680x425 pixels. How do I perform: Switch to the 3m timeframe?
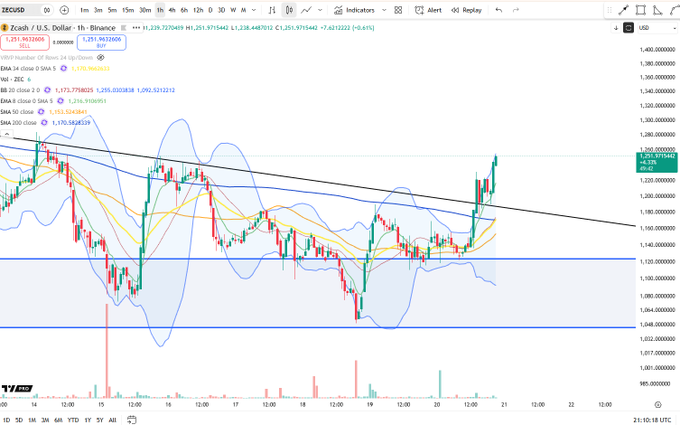[98, 10]
